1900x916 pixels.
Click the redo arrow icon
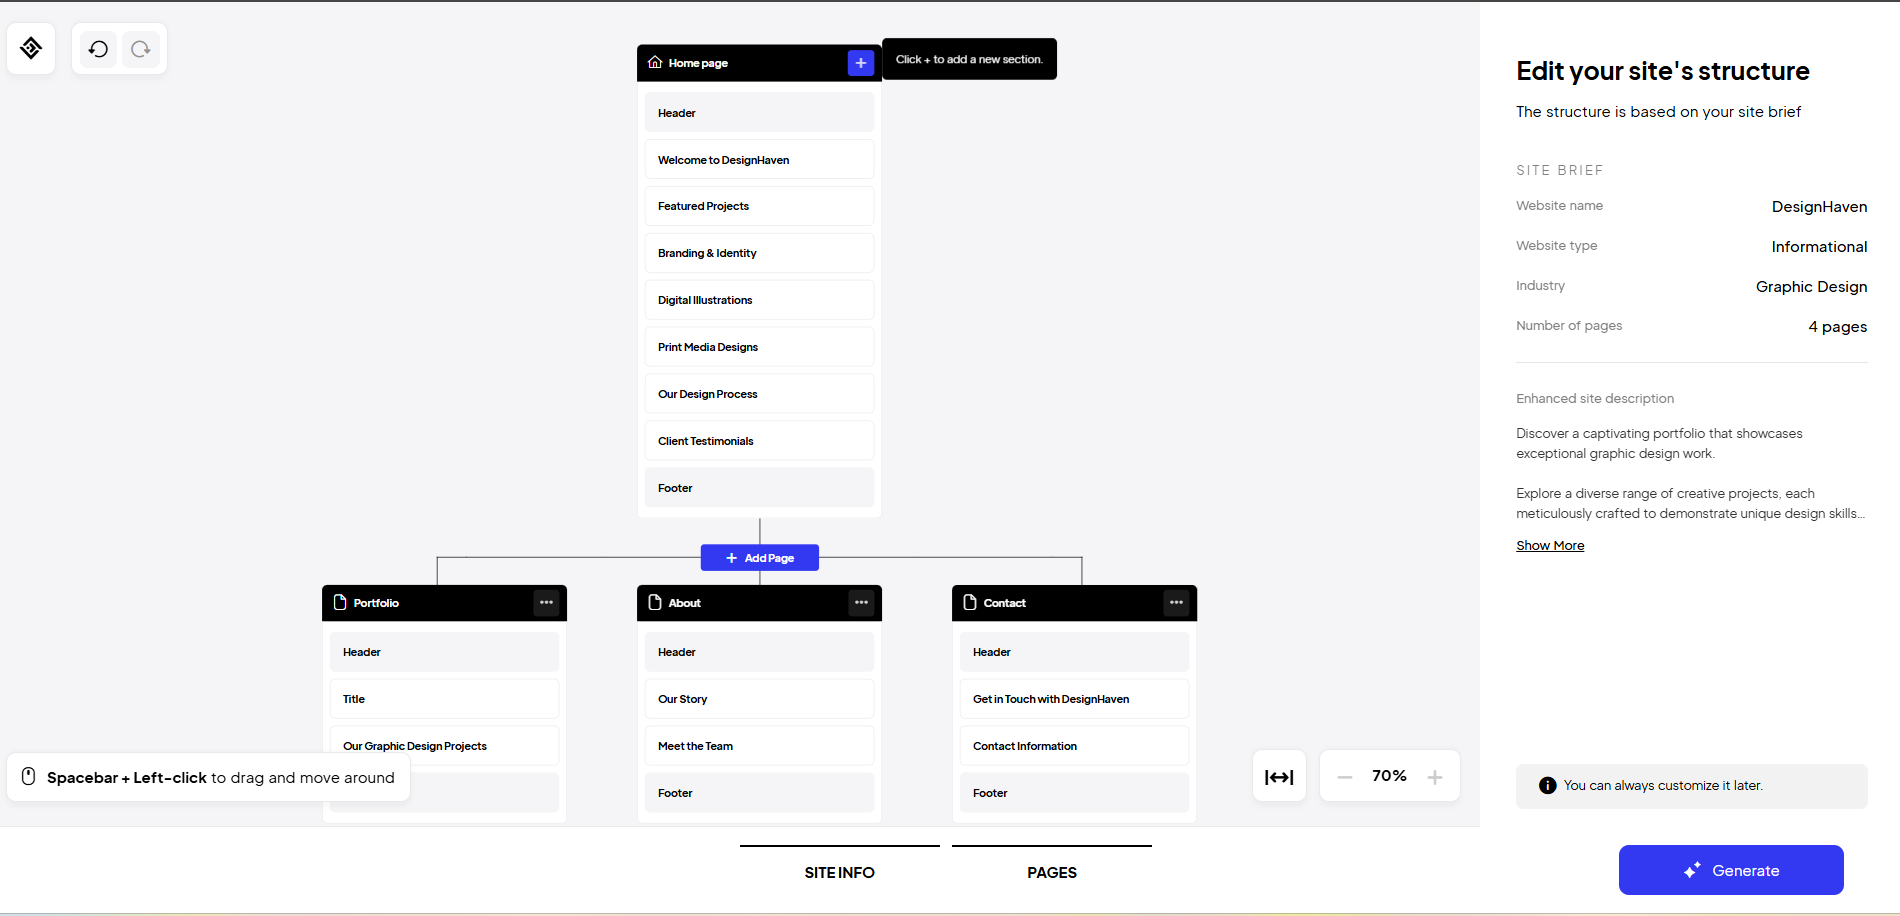pyautogui.click(x=141, y=49)
